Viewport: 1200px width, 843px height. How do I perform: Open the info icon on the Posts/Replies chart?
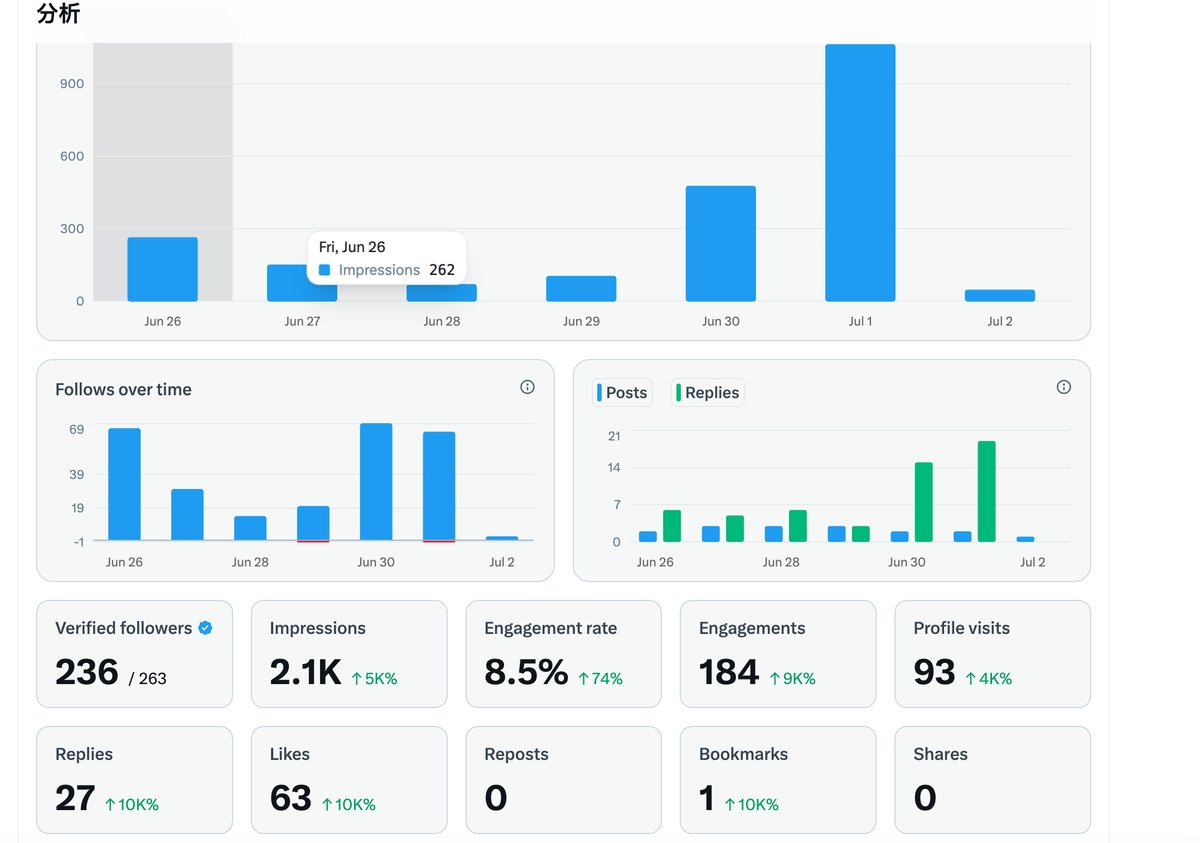1064,387
